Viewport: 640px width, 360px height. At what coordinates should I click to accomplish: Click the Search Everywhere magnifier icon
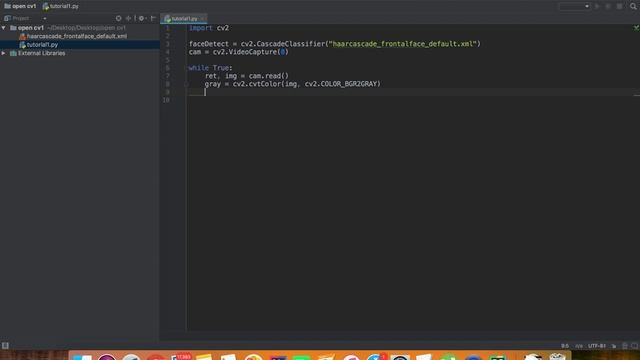[633, 6]
